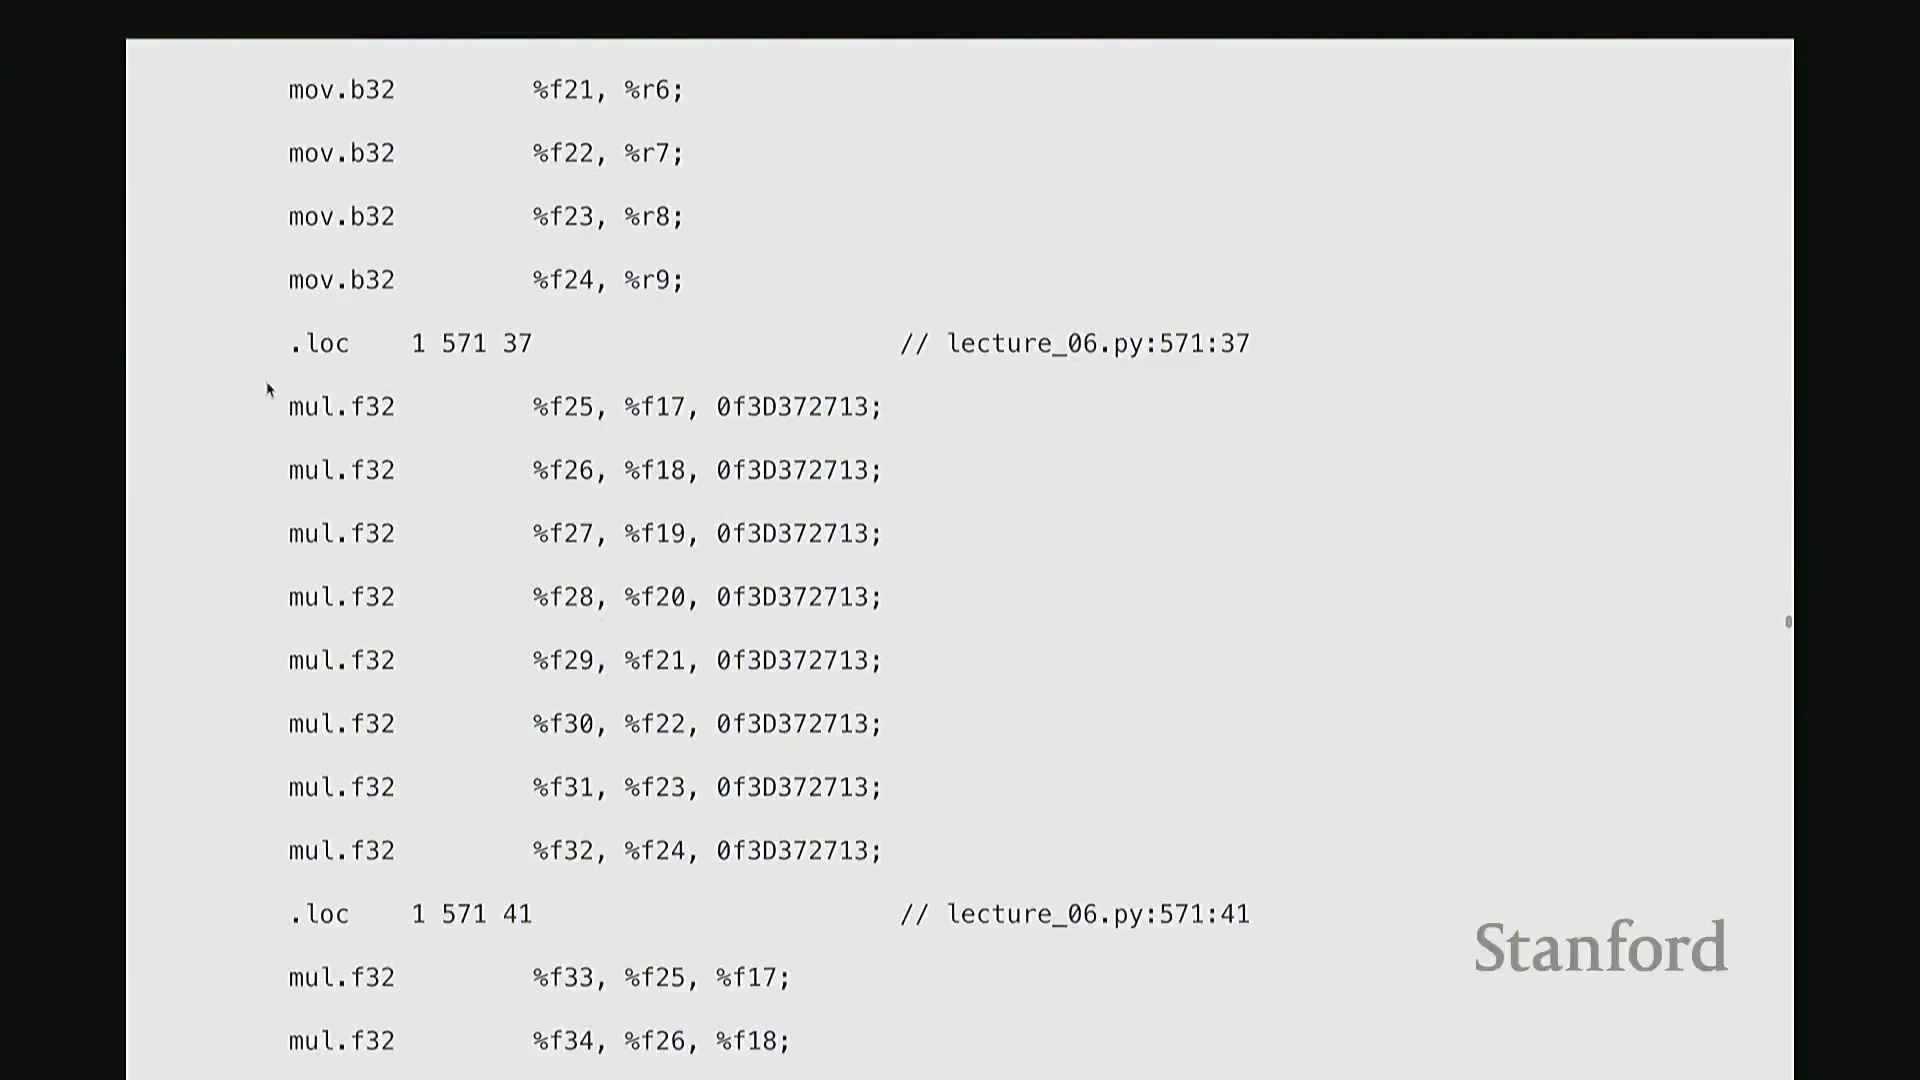Click the .loc 1 571 37 directive

[410, 344]
